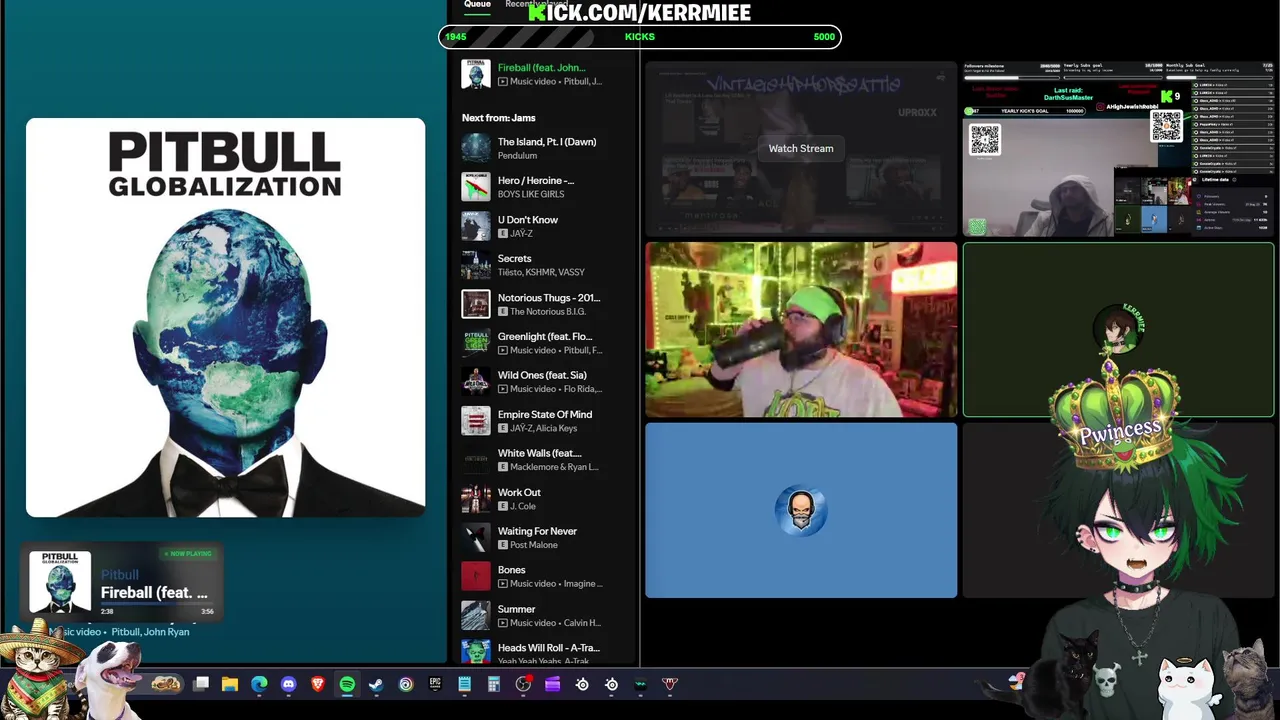Select Heads Will Roll album art thumbnail
Image resolution: width=1280 pixels, height=720 pixels.
[x=476, y=652]
